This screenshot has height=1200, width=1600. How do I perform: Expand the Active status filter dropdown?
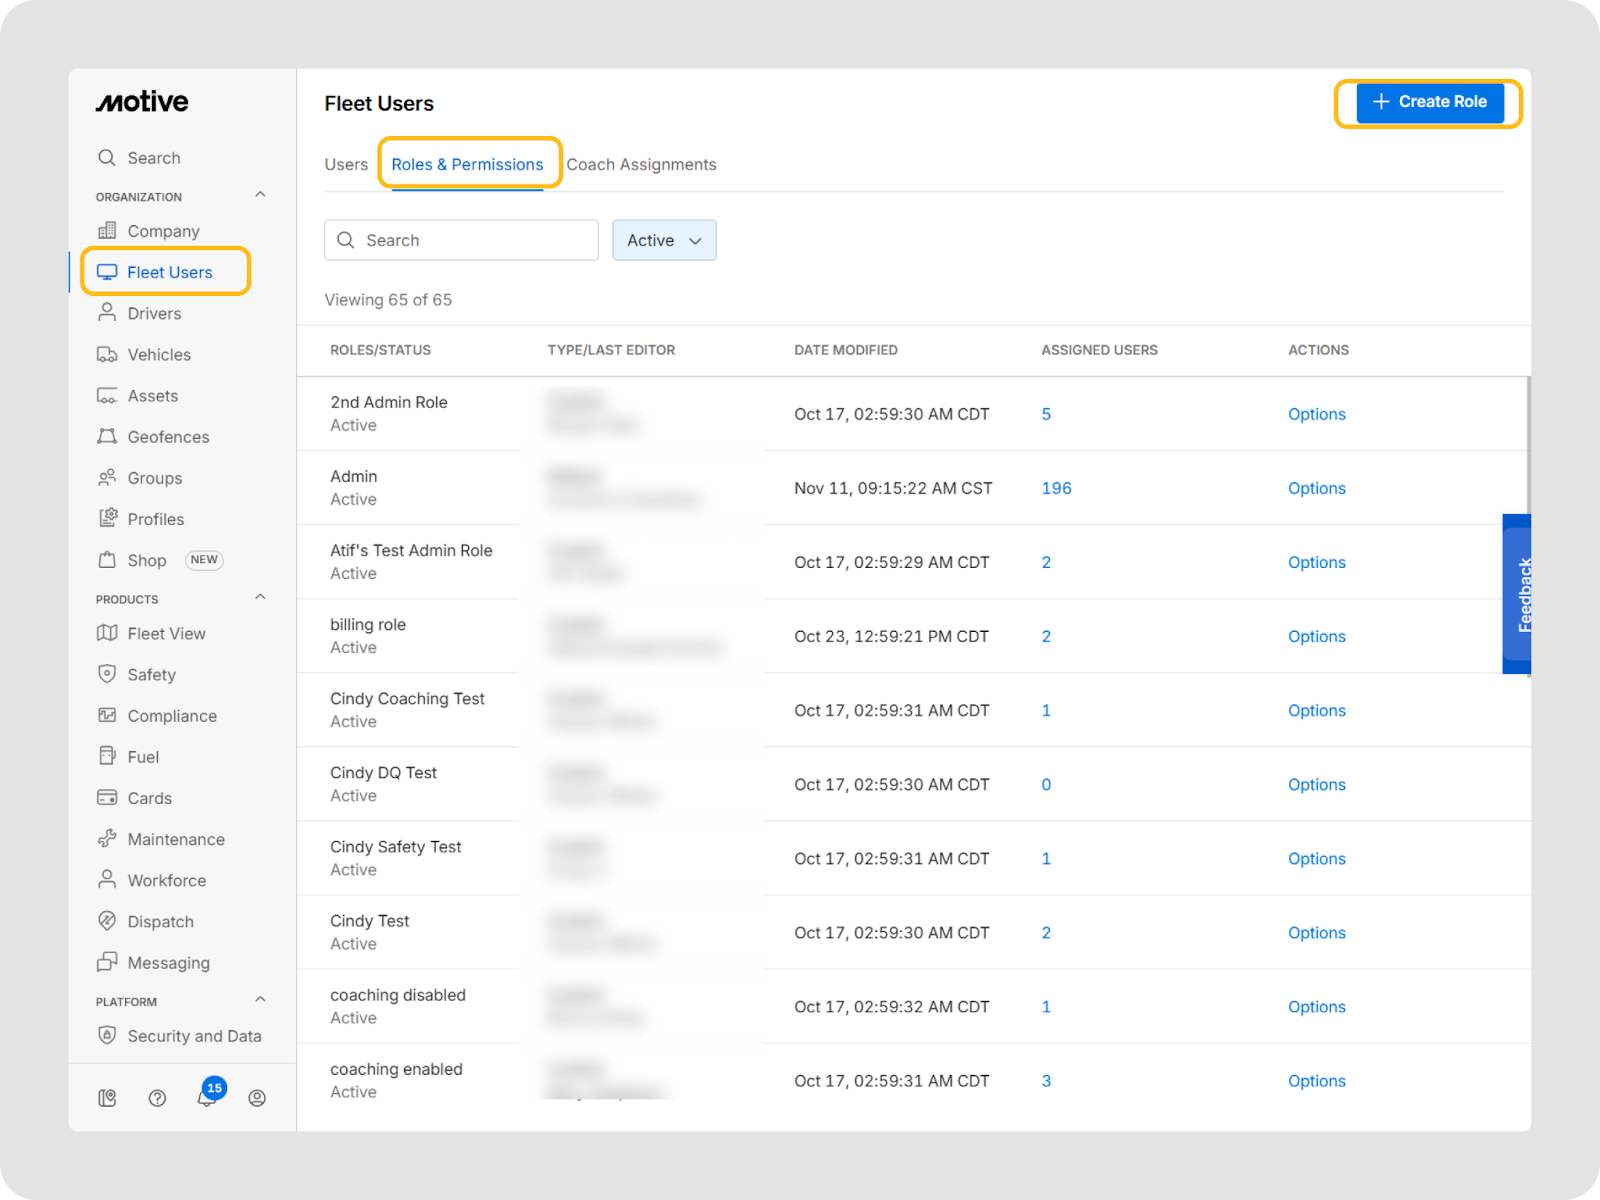[664, 241]
